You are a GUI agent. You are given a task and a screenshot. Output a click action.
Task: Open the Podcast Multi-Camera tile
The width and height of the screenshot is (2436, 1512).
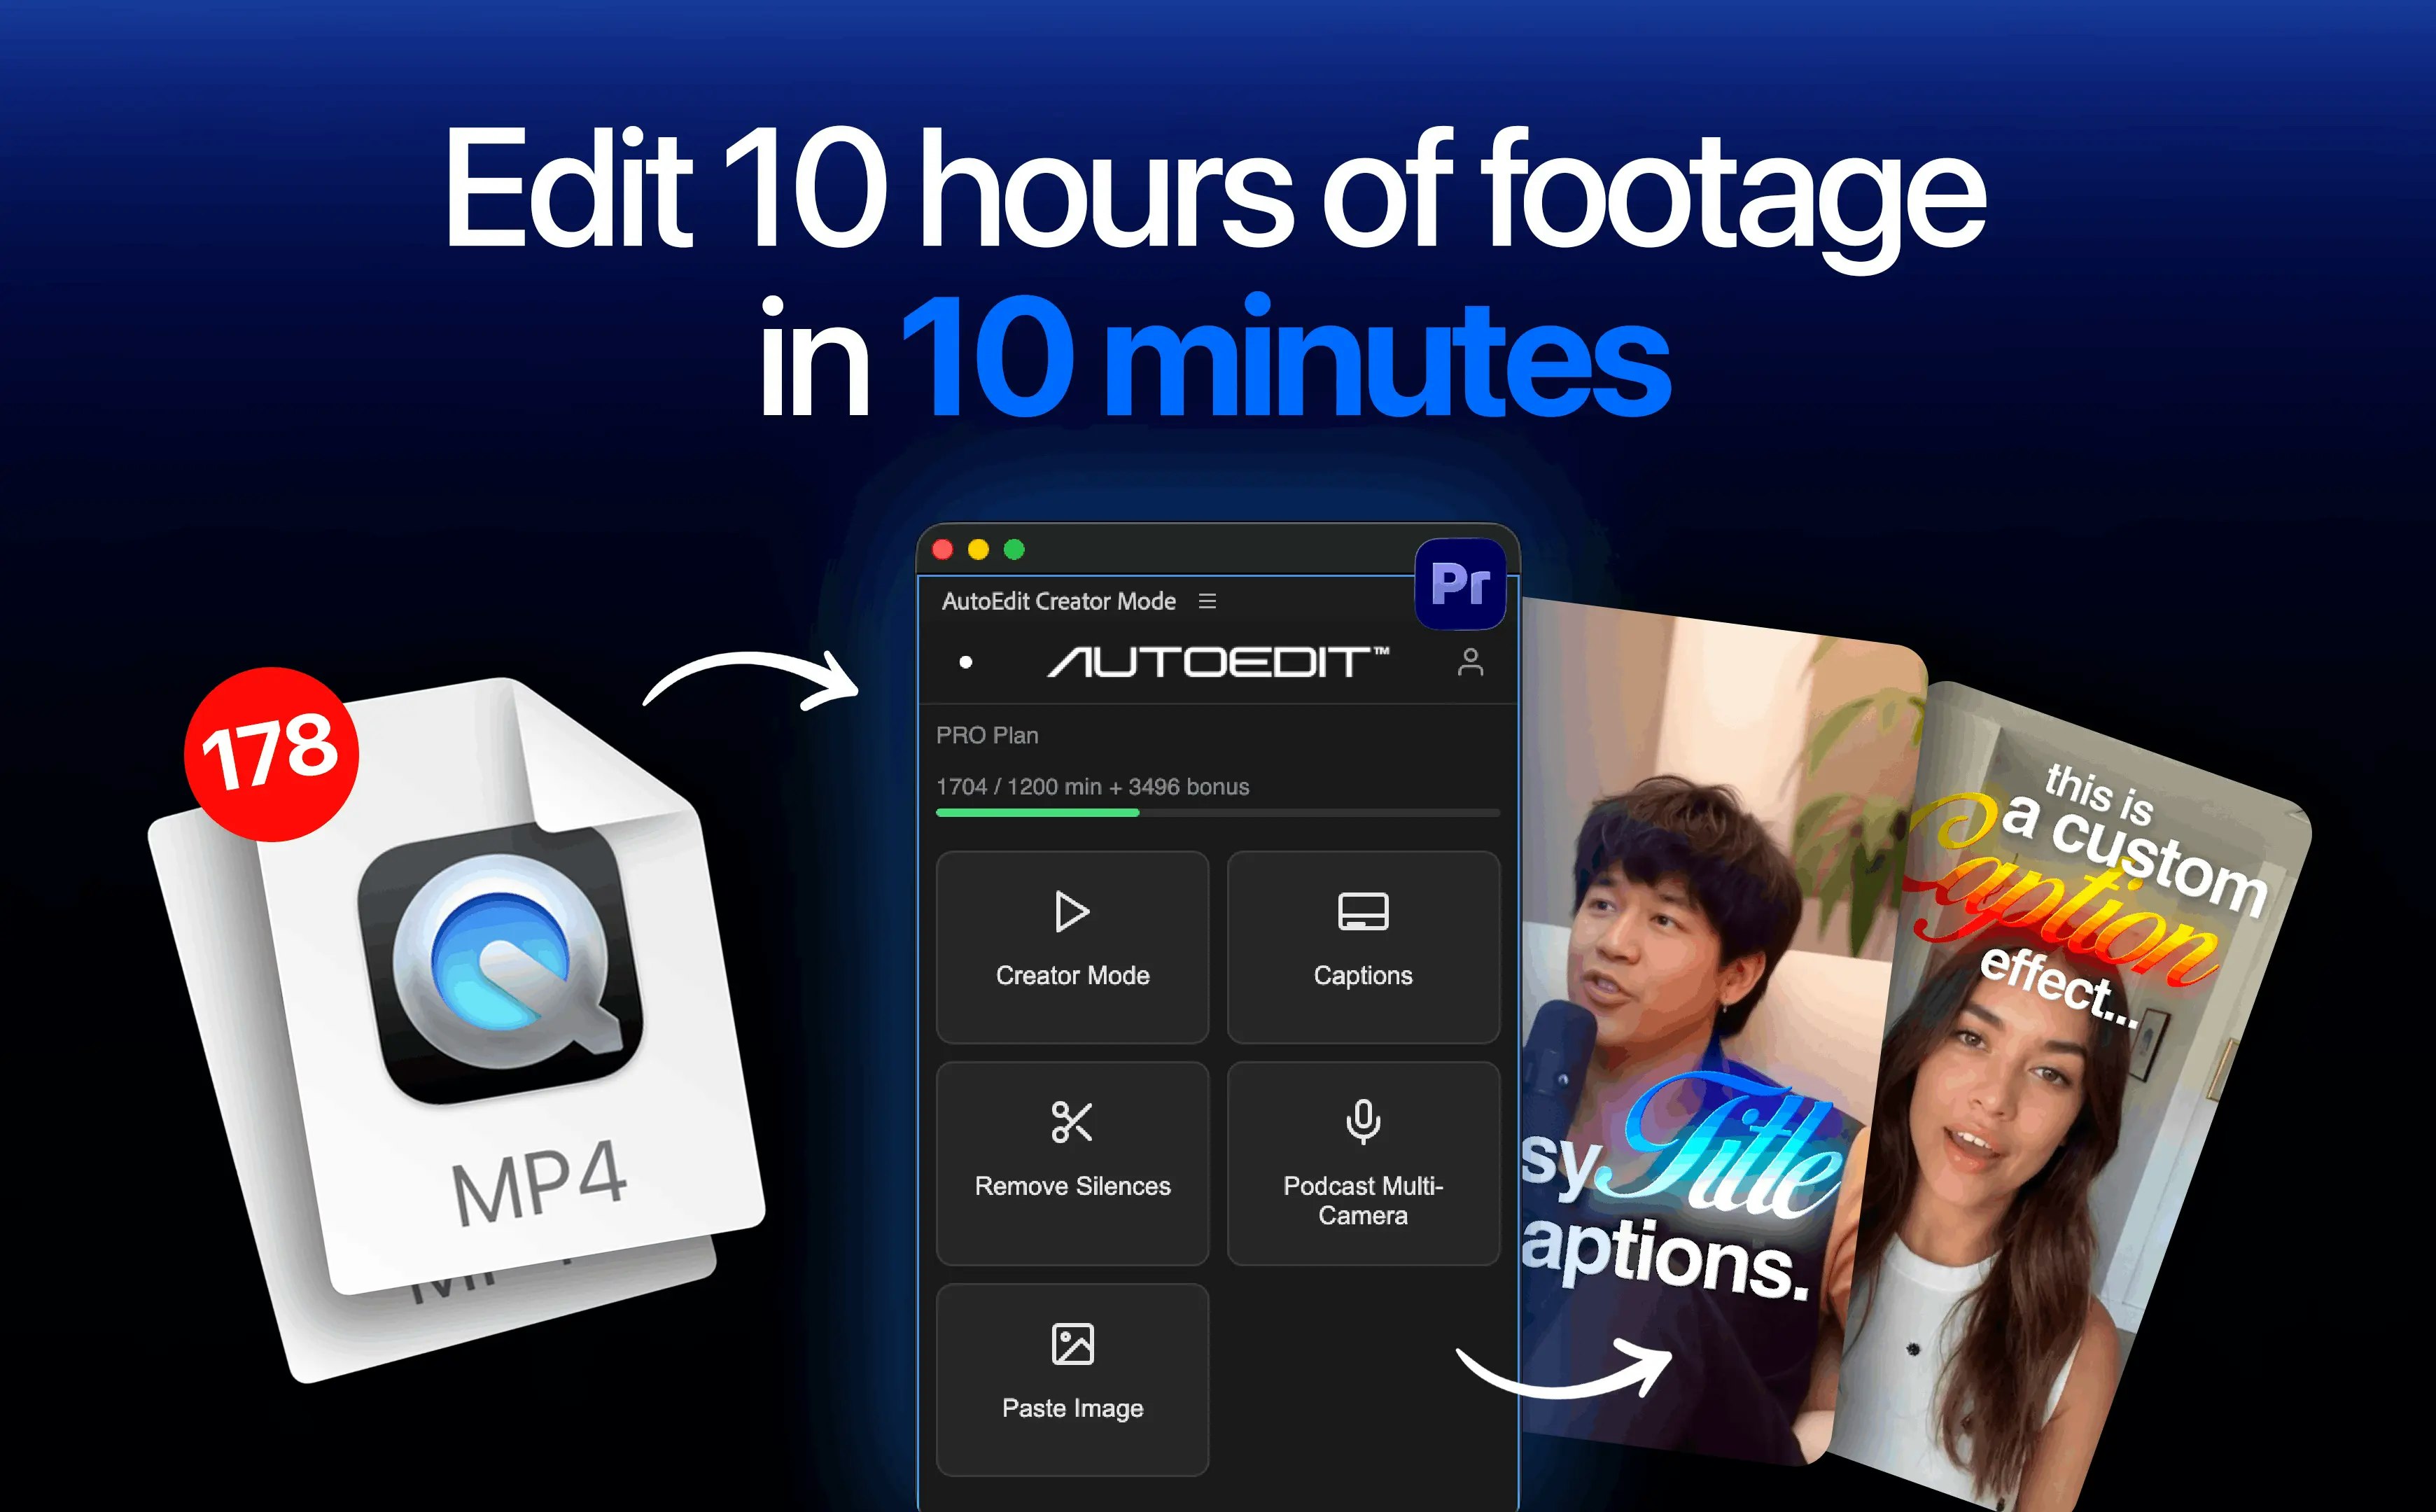pyautogui.click(x=1363, y=1163)
